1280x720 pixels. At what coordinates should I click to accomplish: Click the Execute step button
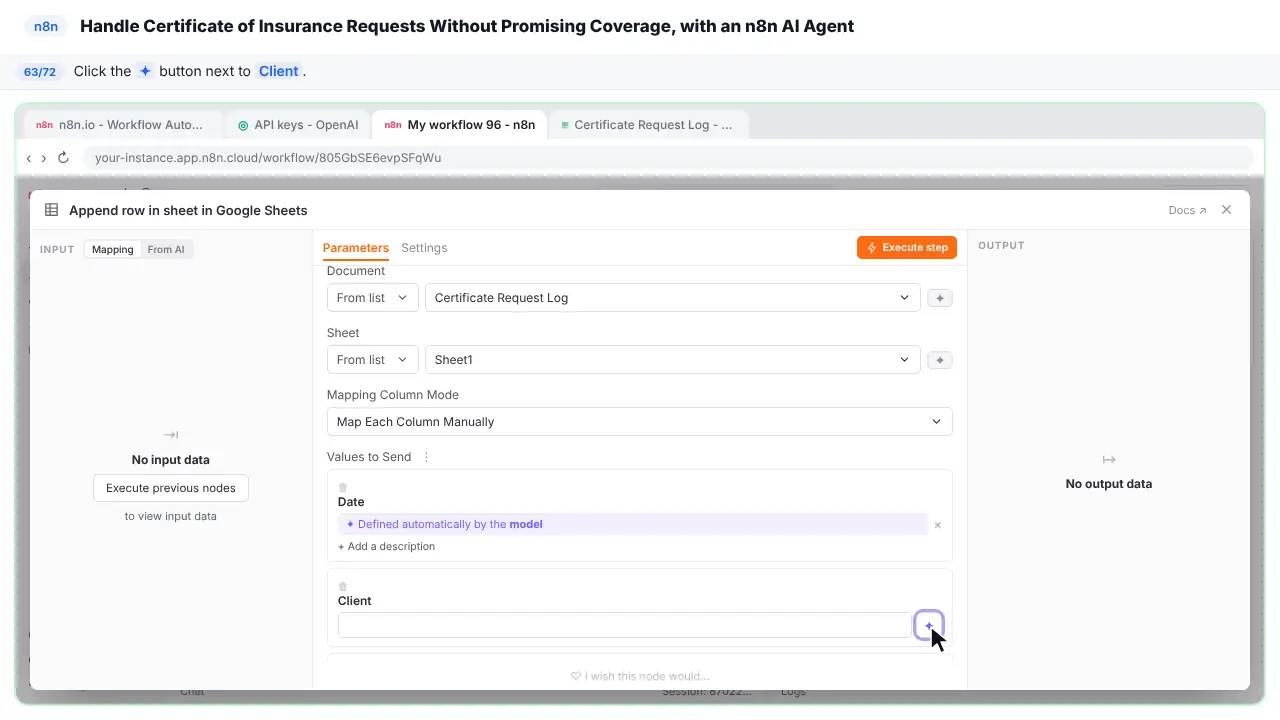(907, 247)
